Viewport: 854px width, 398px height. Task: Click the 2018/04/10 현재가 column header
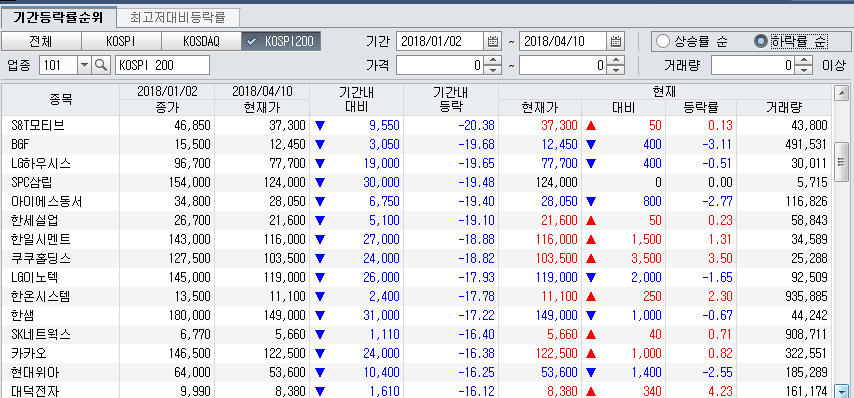(x=262, y=100)
